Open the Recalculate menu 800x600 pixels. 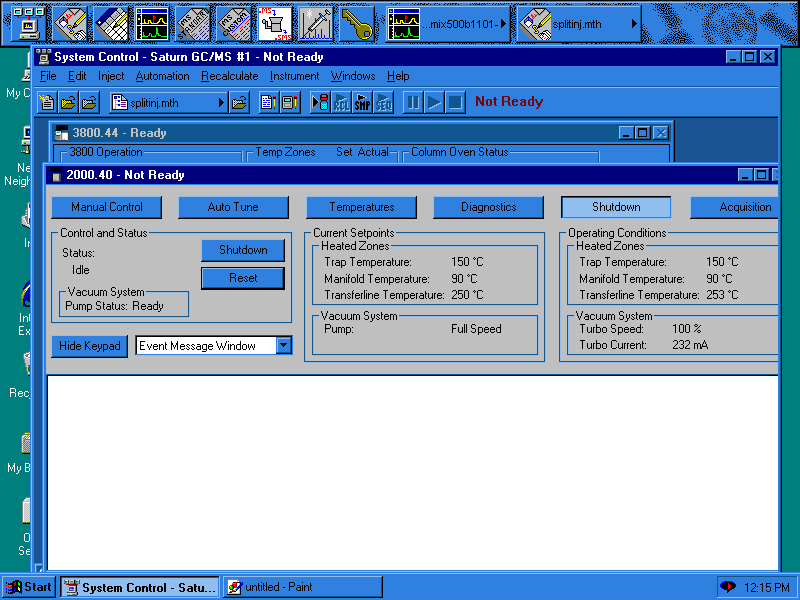point(230,76)
